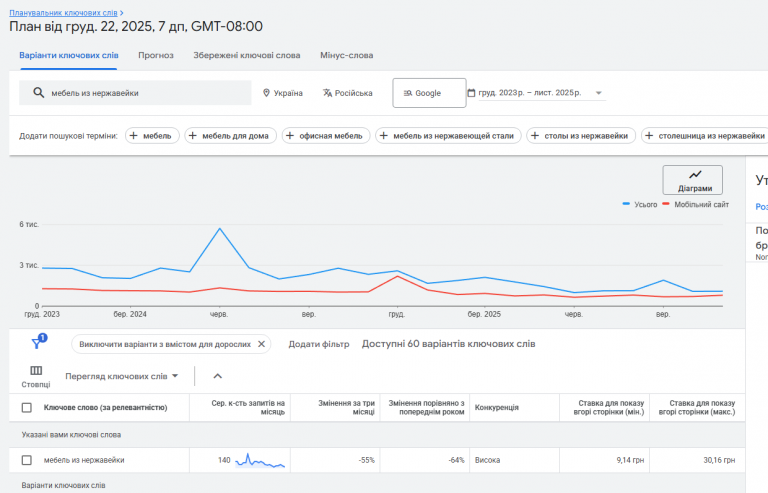The height and width of the screenshot is (493, 768).
Task: Click the 140 monthly searches value
Action: click(224, 460)
